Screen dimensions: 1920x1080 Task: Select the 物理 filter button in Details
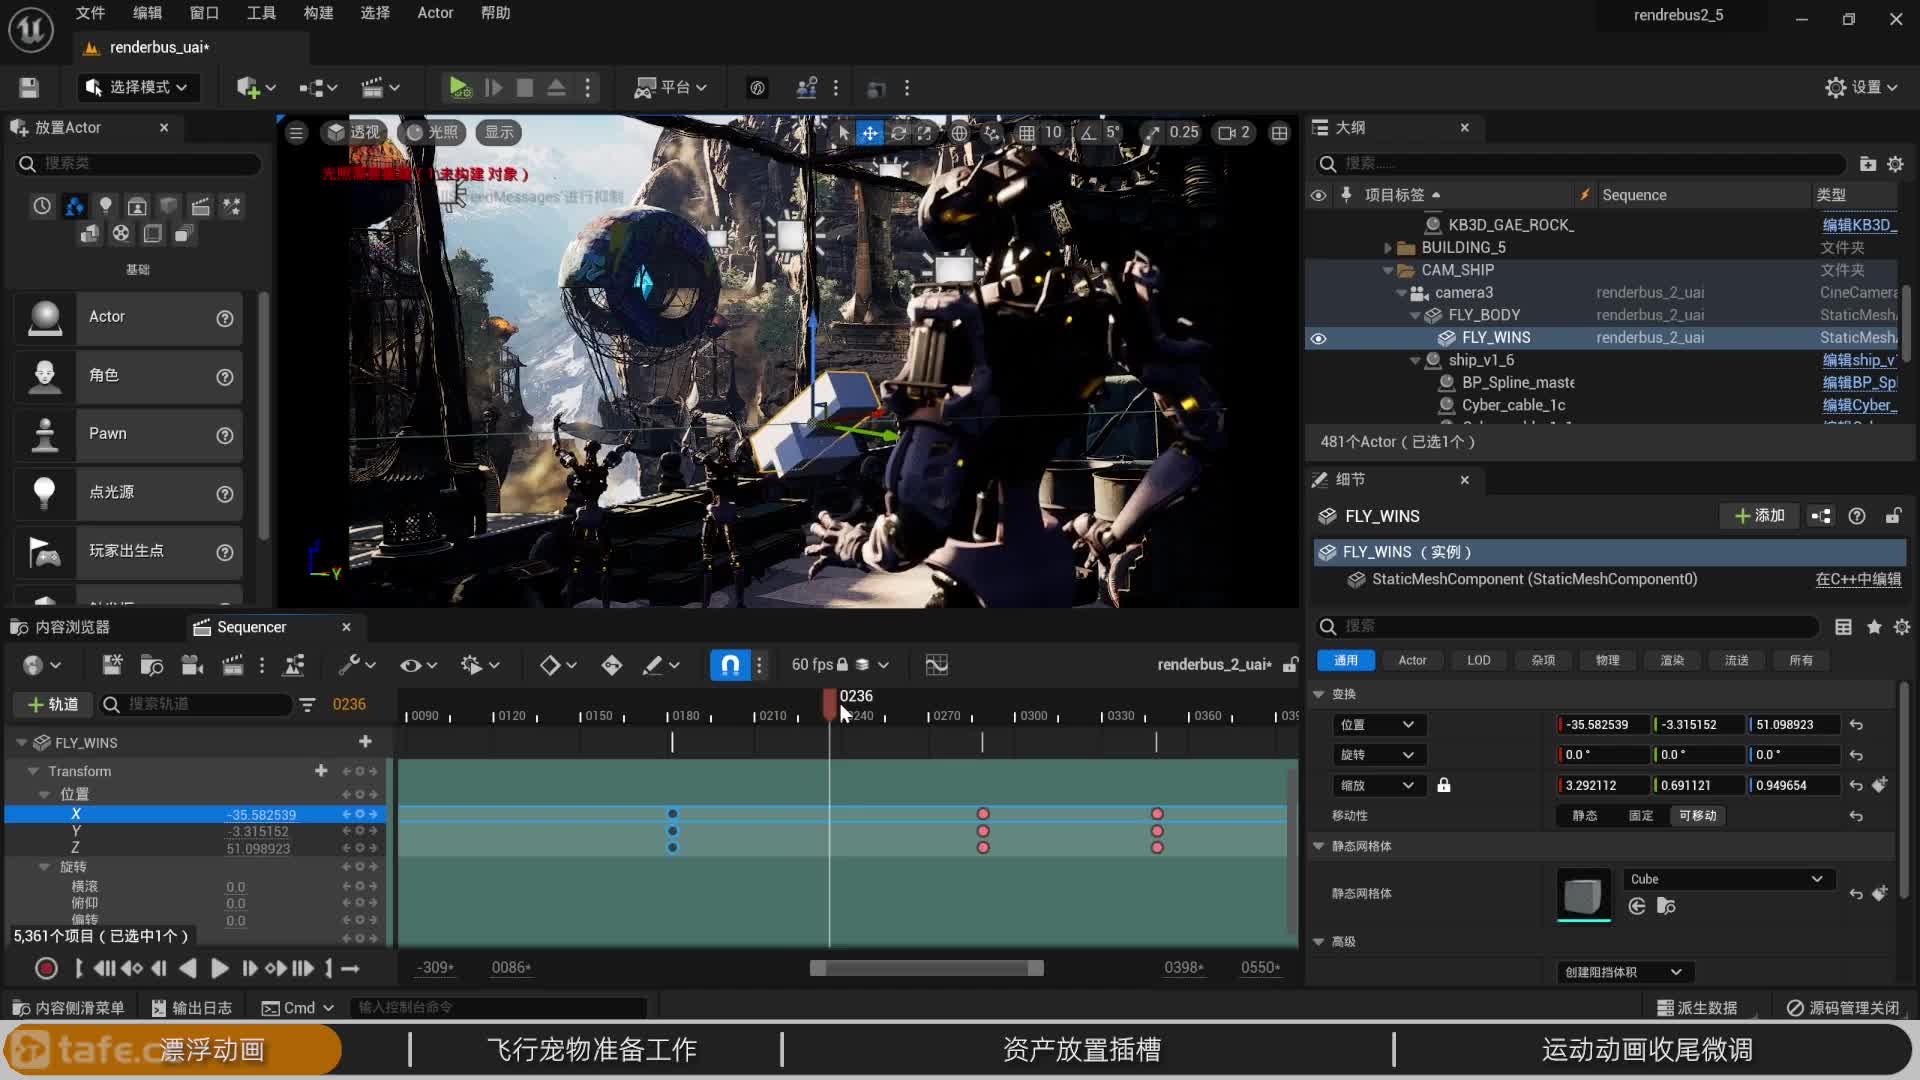(1607, 660)
